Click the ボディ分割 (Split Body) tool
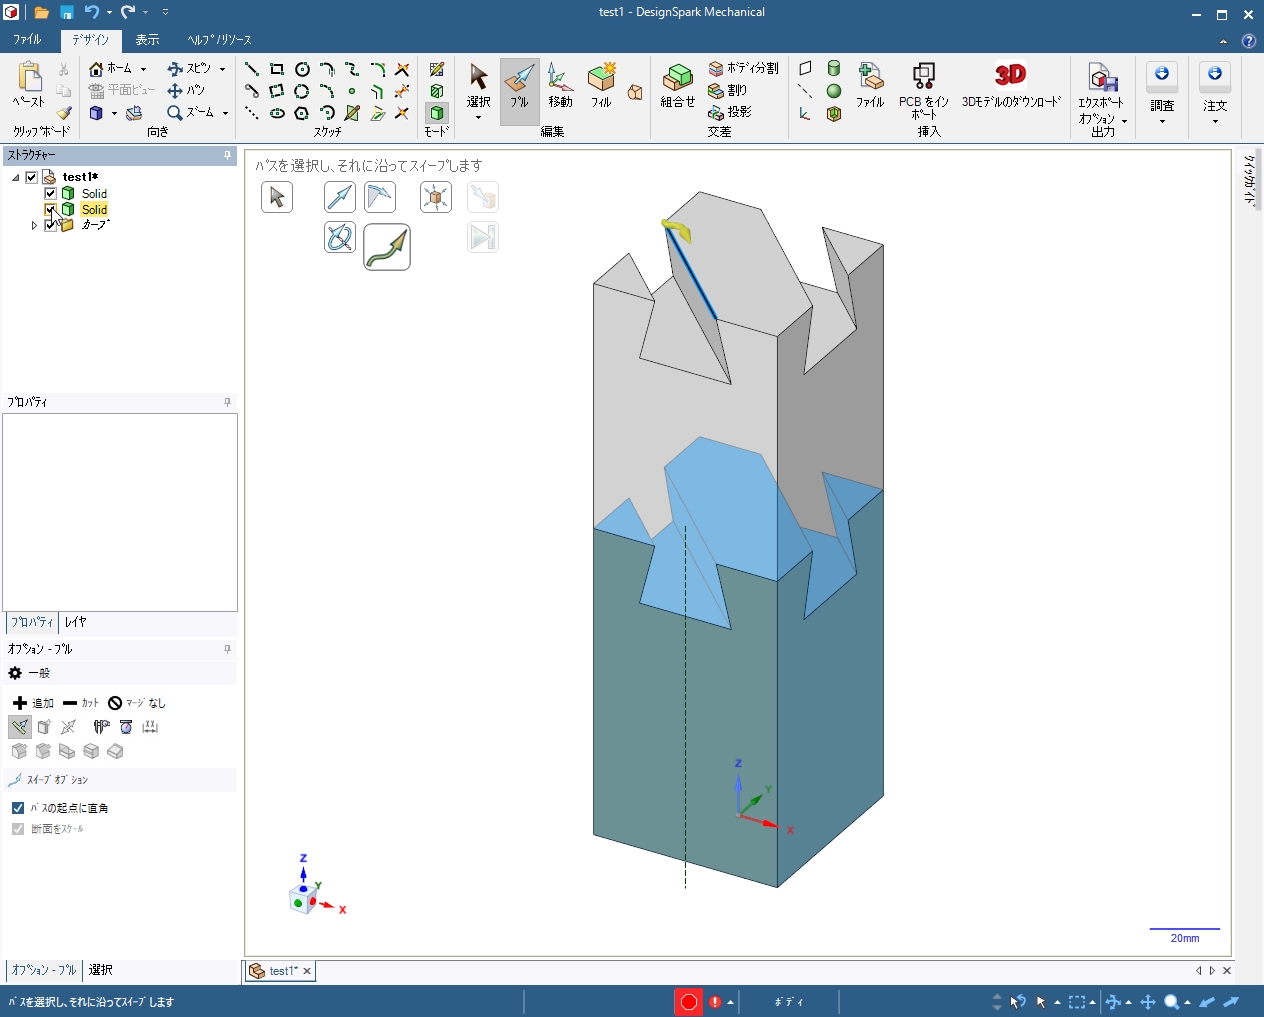The height and width of the screenshot is (1017, 1264). pyautogui.click(x=744, y=68)
